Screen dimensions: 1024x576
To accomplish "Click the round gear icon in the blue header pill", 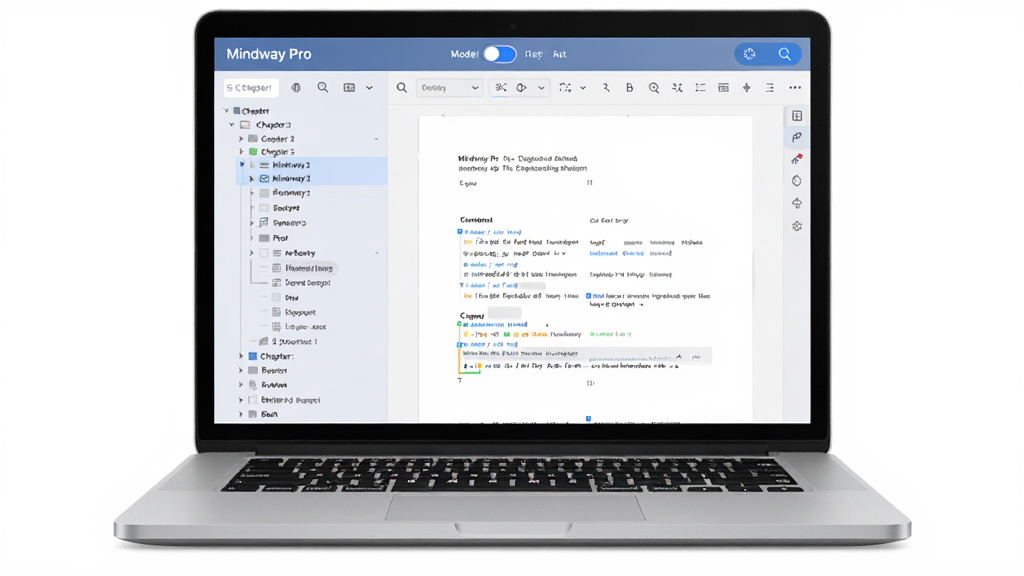I will 750,54.
